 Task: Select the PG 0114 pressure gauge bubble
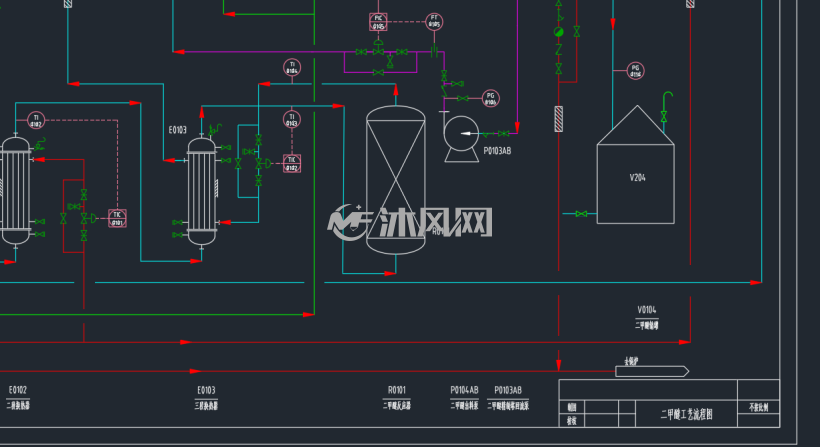click(635, 71)
